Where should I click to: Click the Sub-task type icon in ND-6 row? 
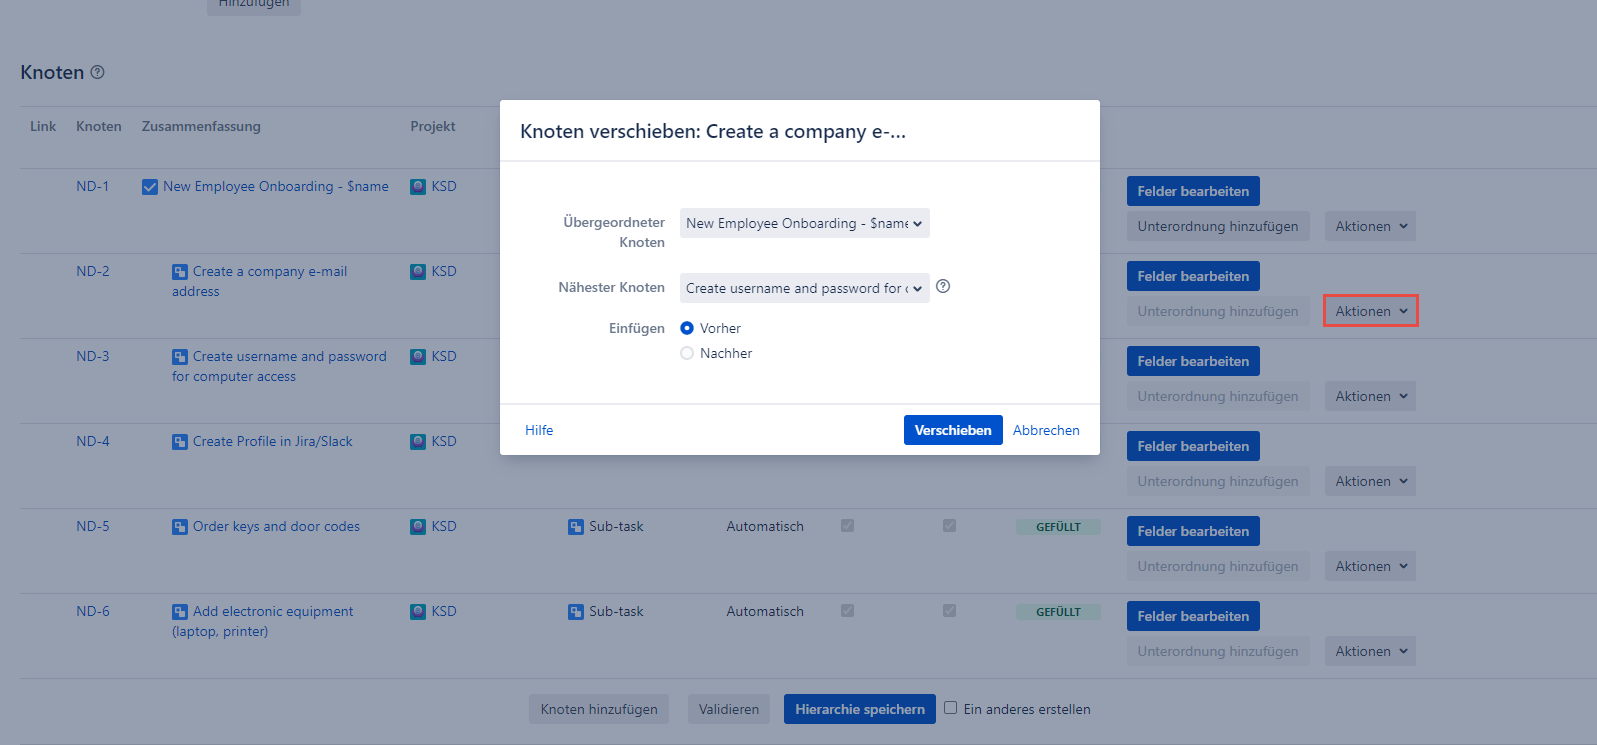pos(576,612)
